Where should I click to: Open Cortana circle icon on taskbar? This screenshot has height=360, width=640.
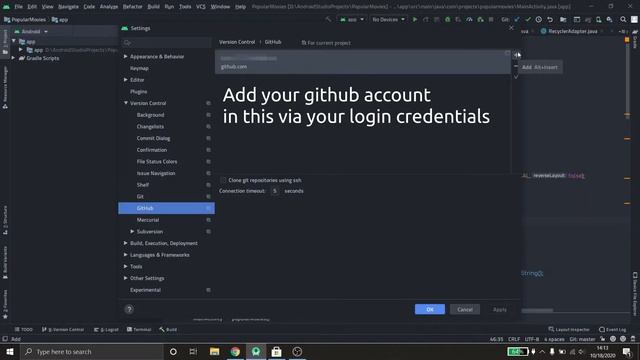(x=173, y=351)
